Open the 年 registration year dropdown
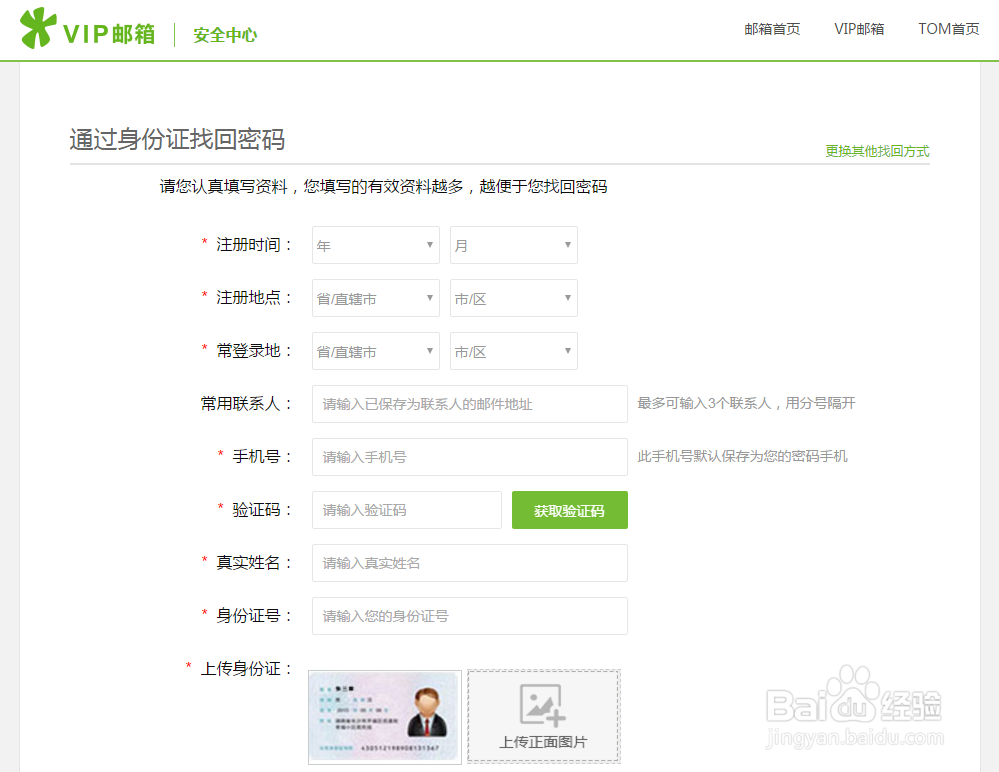Image resolution: width=999 pixels, height=772 pixels. pyautogui.click(x=375, y=245)
